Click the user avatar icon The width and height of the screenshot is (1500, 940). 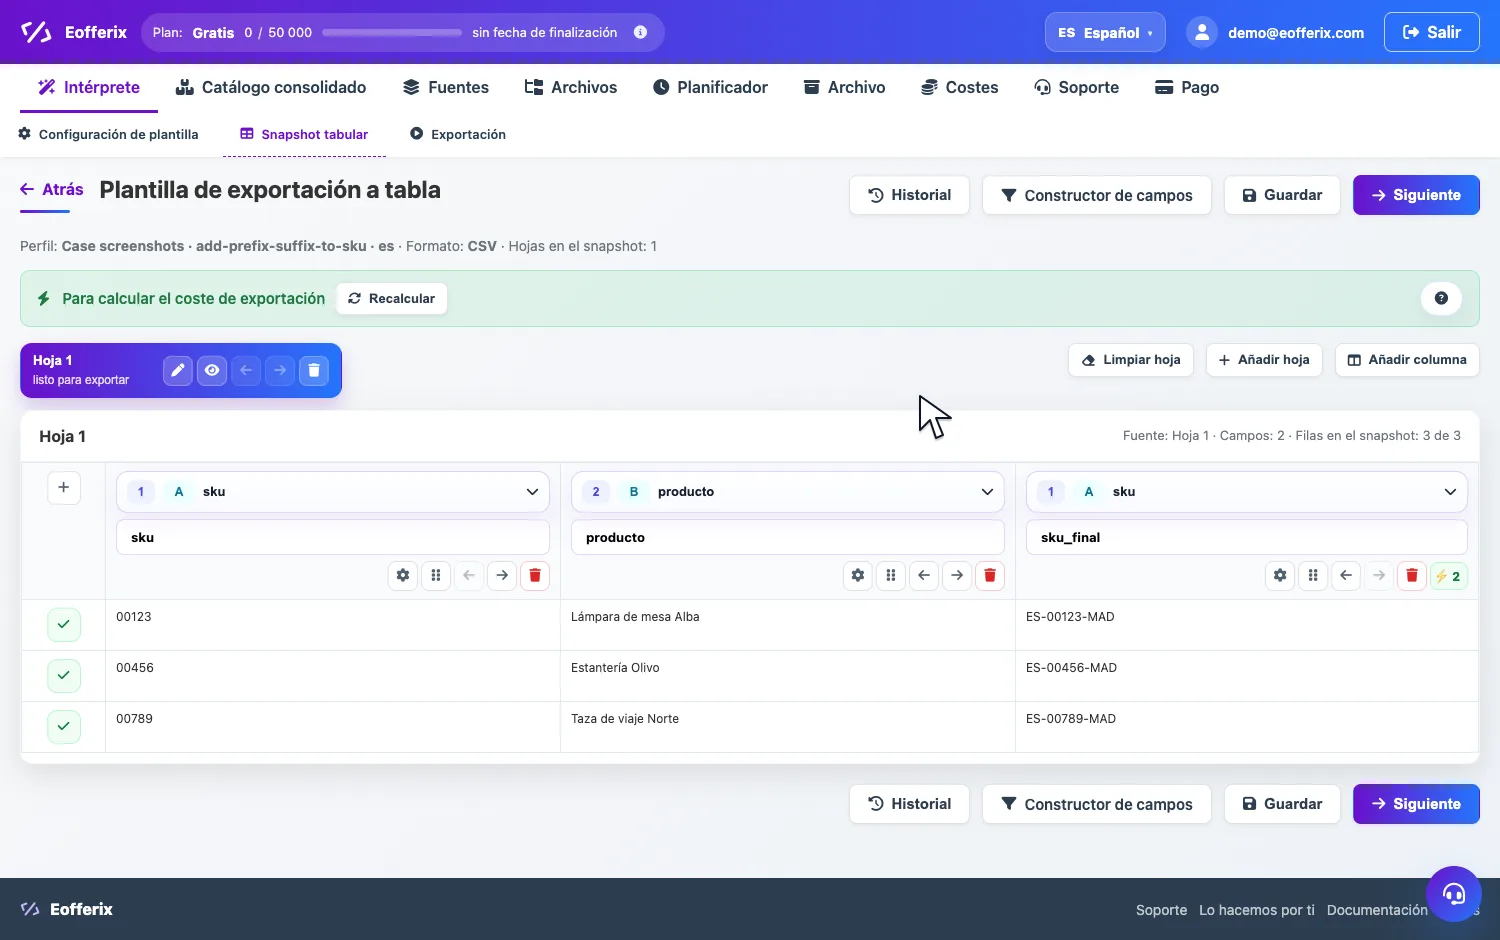[x=1201, y=32]
